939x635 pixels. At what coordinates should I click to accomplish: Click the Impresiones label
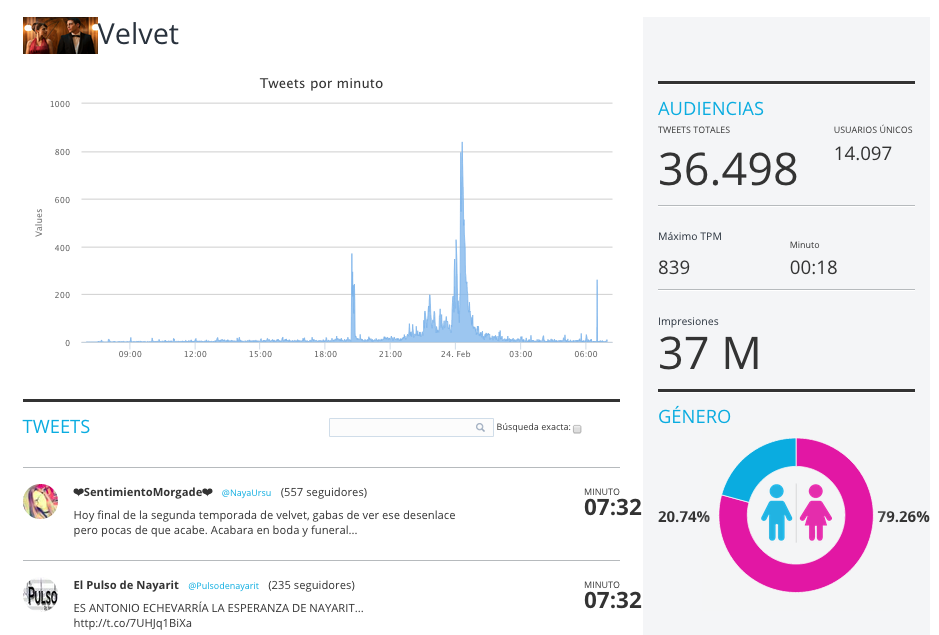pos(688,321)
